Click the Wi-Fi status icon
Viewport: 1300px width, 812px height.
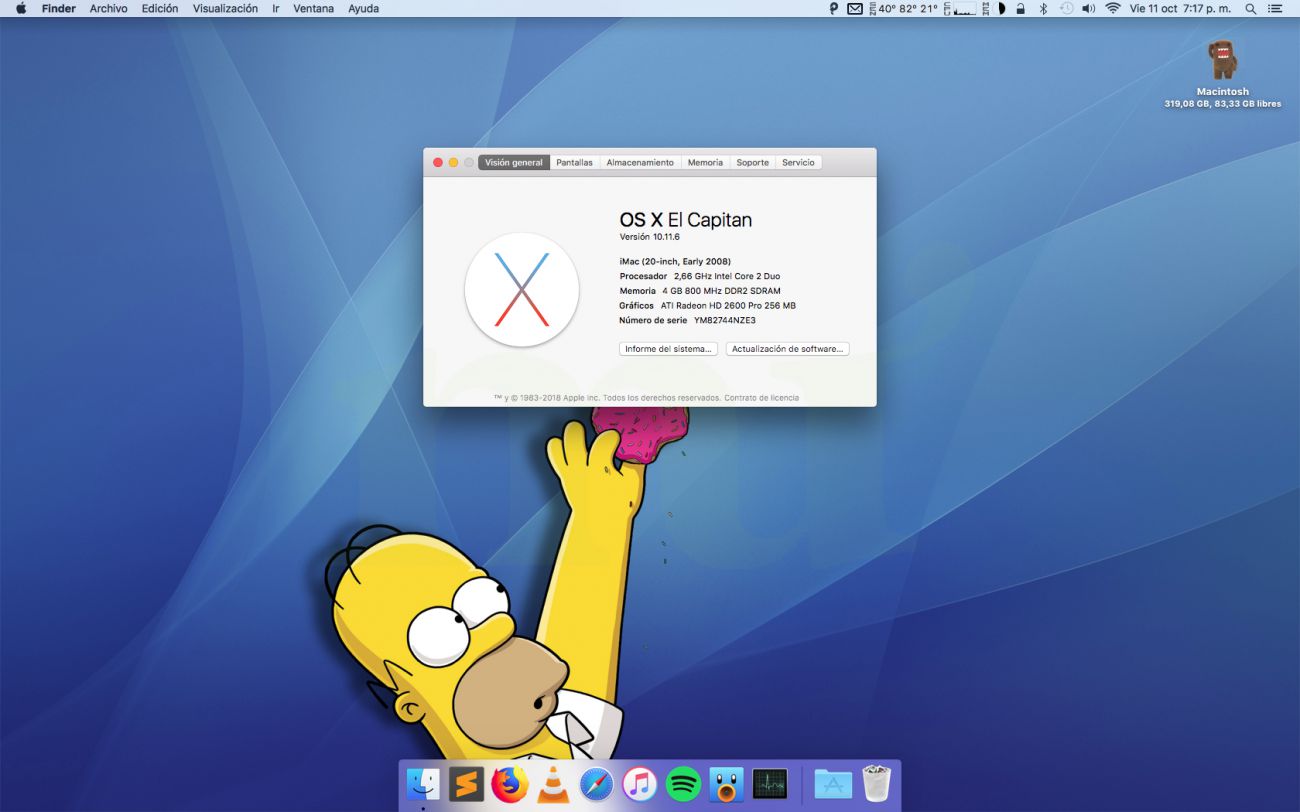(1112, 9)
